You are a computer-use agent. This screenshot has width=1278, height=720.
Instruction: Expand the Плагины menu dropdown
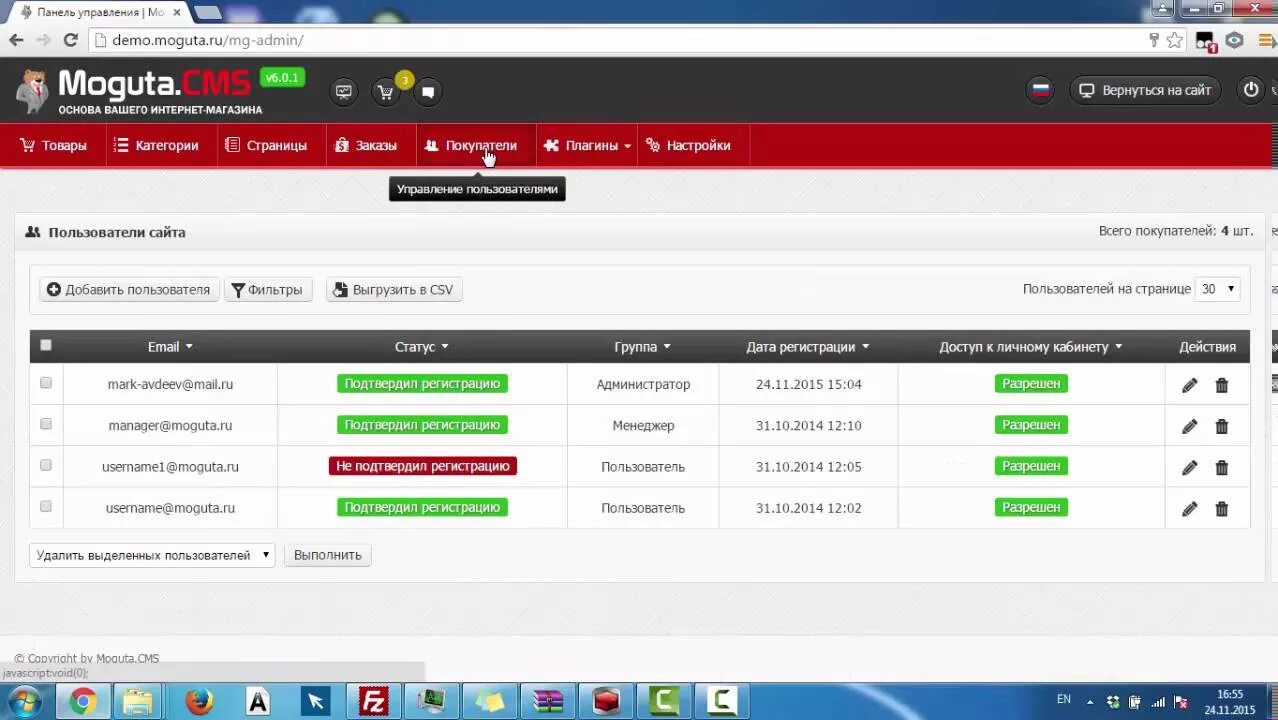(587, 145)
